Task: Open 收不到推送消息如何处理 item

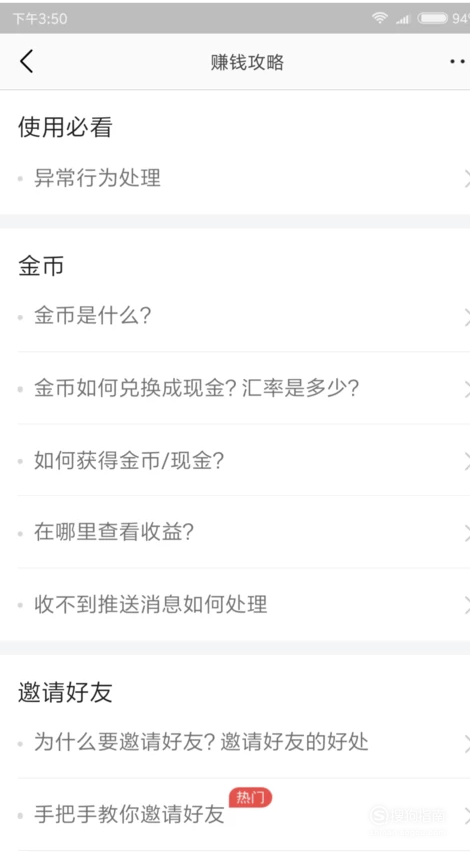Action: tap(235, 604)
